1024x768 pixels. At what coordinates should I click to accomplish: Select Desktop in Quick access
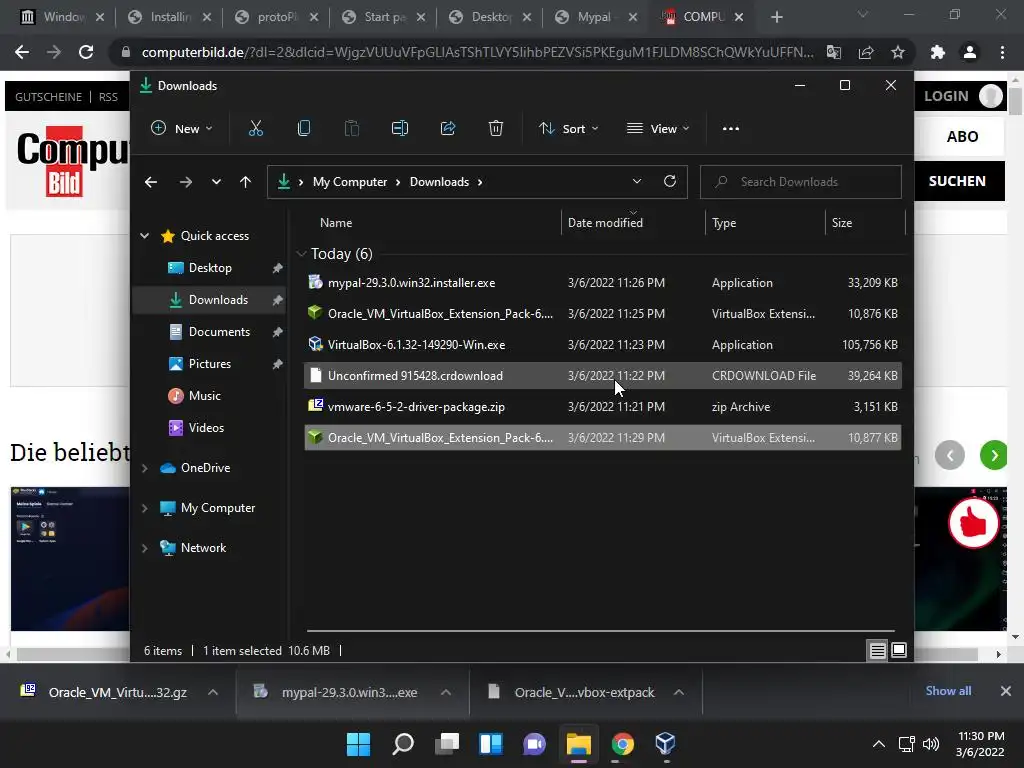coord(210,268)
